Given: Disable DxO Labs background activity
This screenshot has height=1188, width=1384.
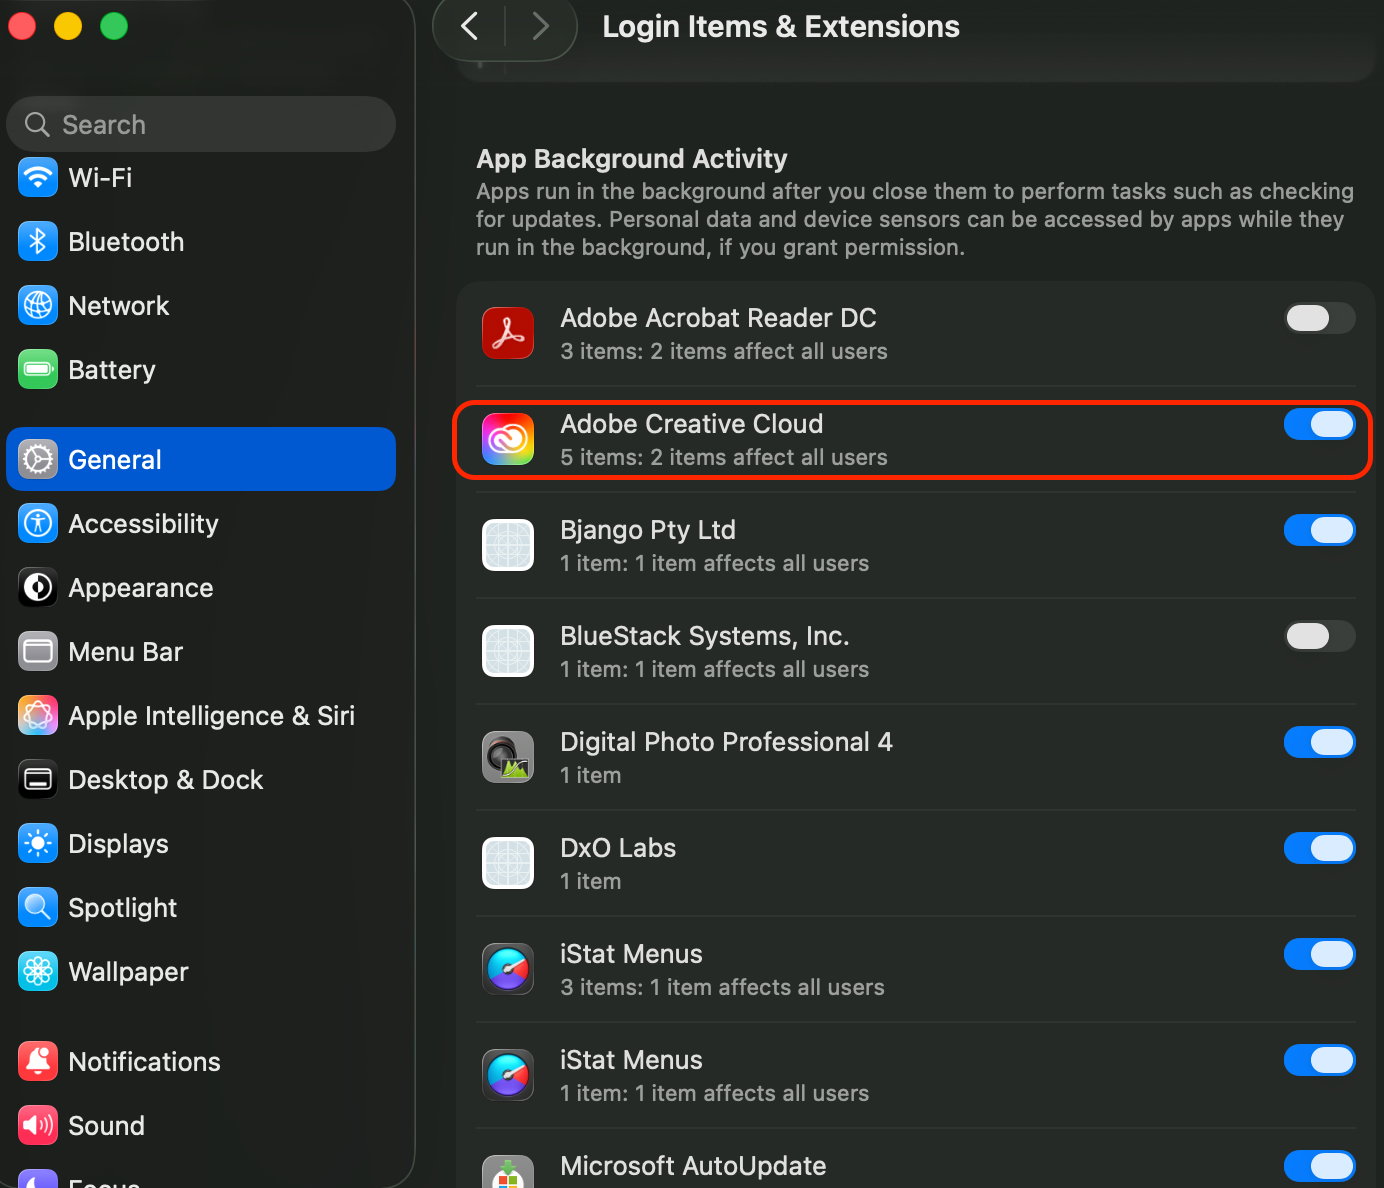Looking at the screenshot, I should point(1319,848).
